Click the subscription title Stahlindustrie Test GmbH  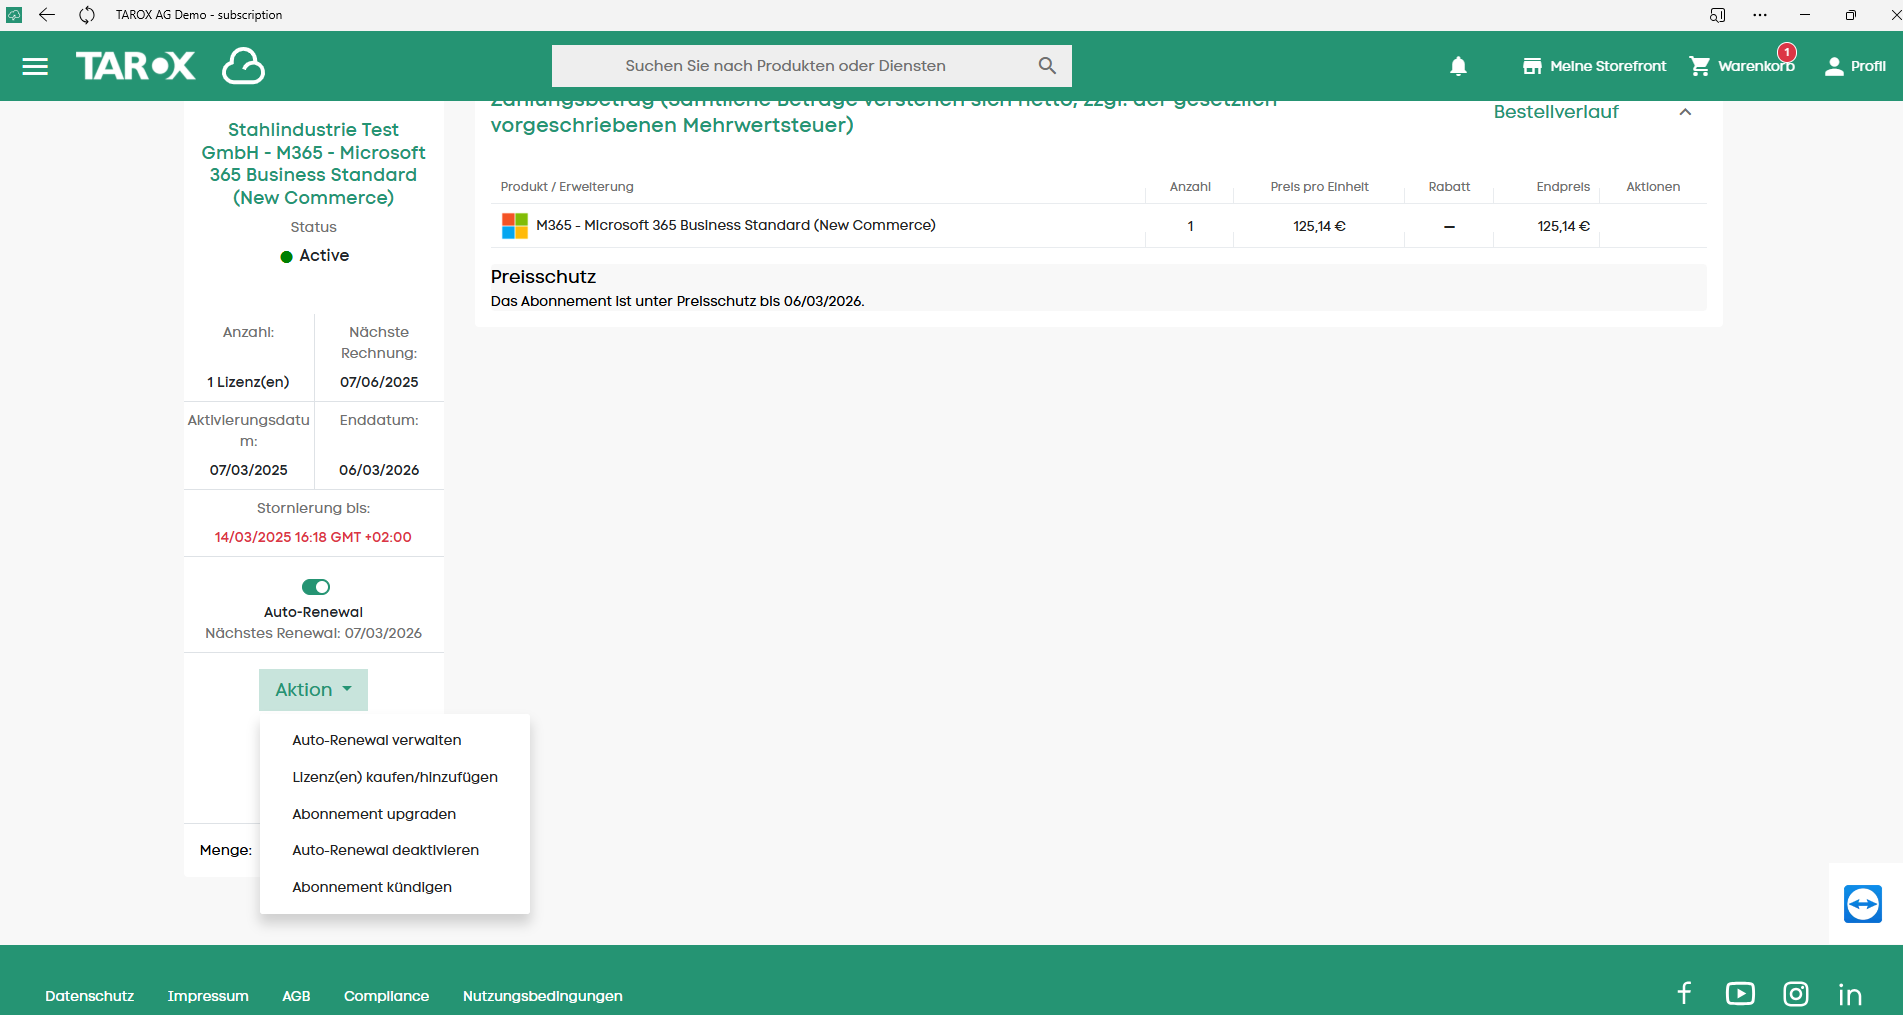point(314,163)
